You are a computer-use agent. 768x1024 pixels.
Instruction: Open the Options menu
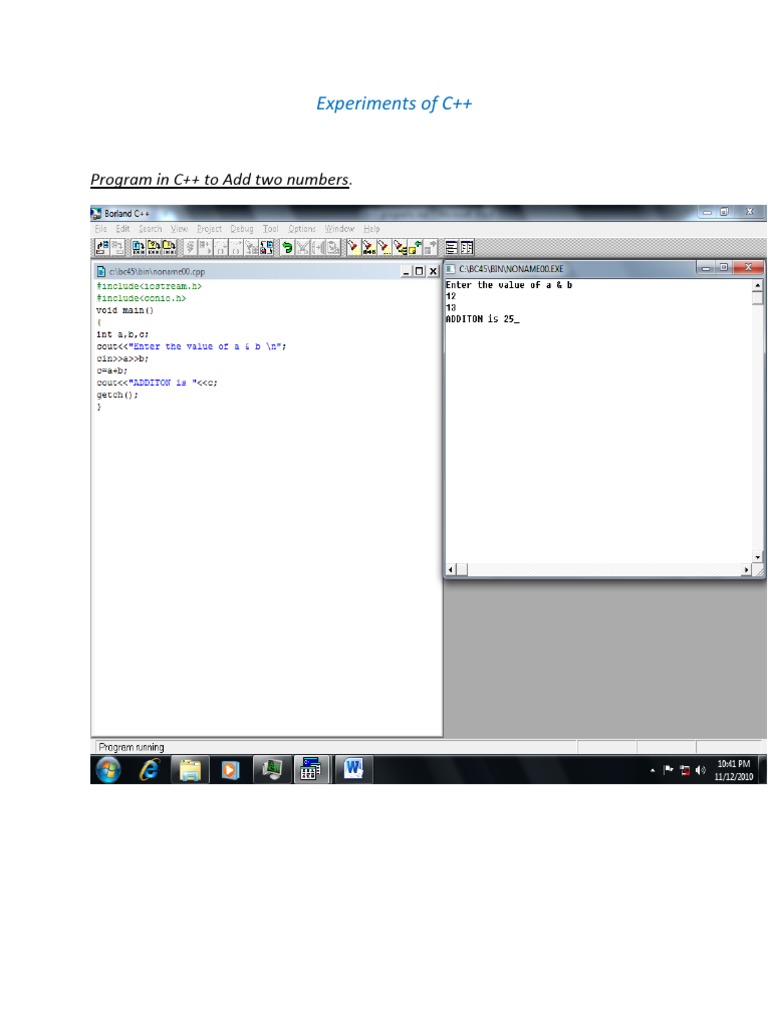pos(302,229)
